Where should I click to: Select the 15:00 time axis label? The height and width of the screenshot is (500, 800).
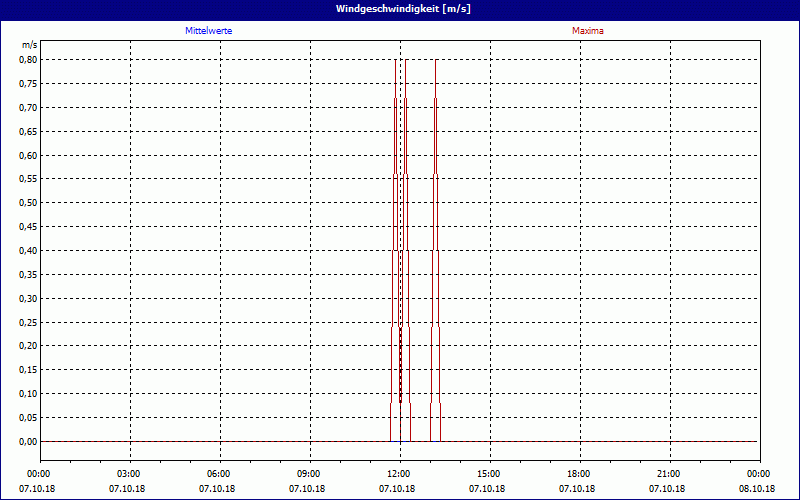point(488,473)
